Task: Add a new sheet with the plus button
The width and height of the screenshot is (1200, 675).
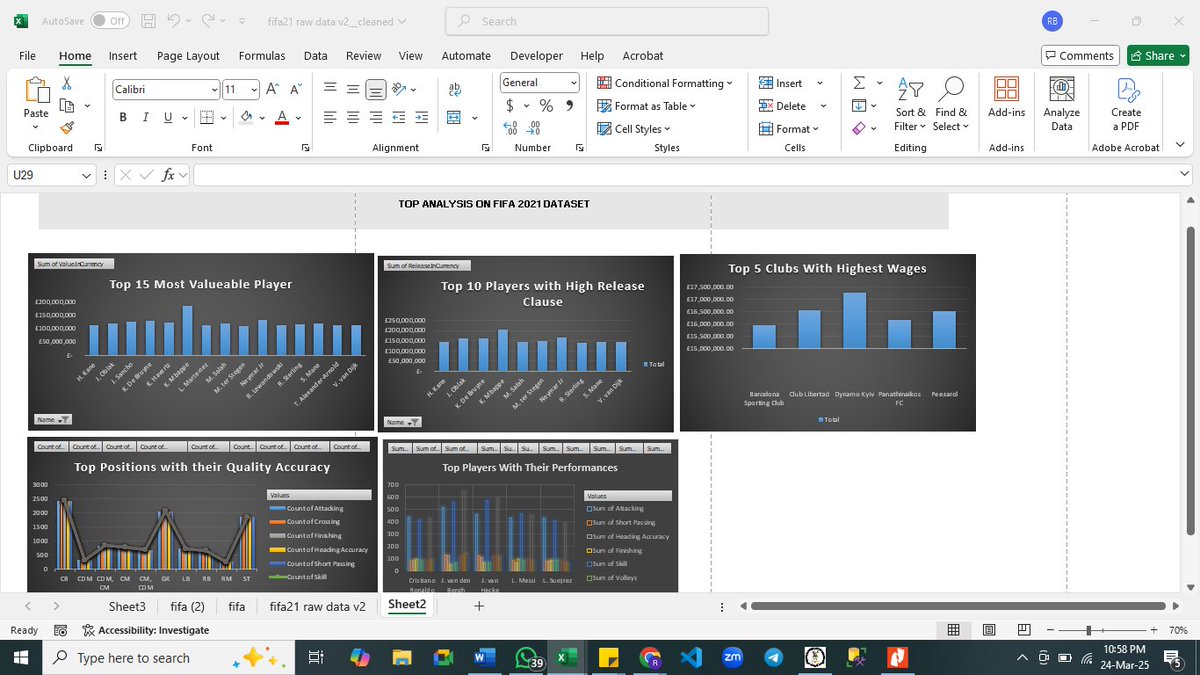Action: [479, 606]
